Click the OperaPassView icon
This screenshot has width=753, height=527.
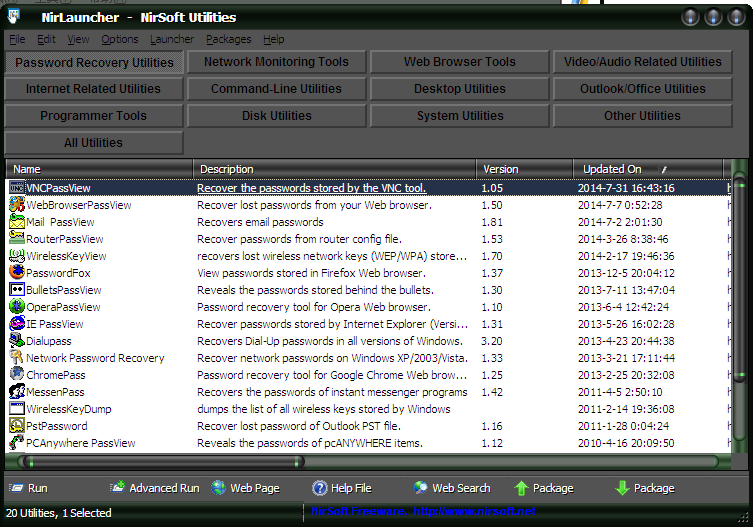click(17, 307)
